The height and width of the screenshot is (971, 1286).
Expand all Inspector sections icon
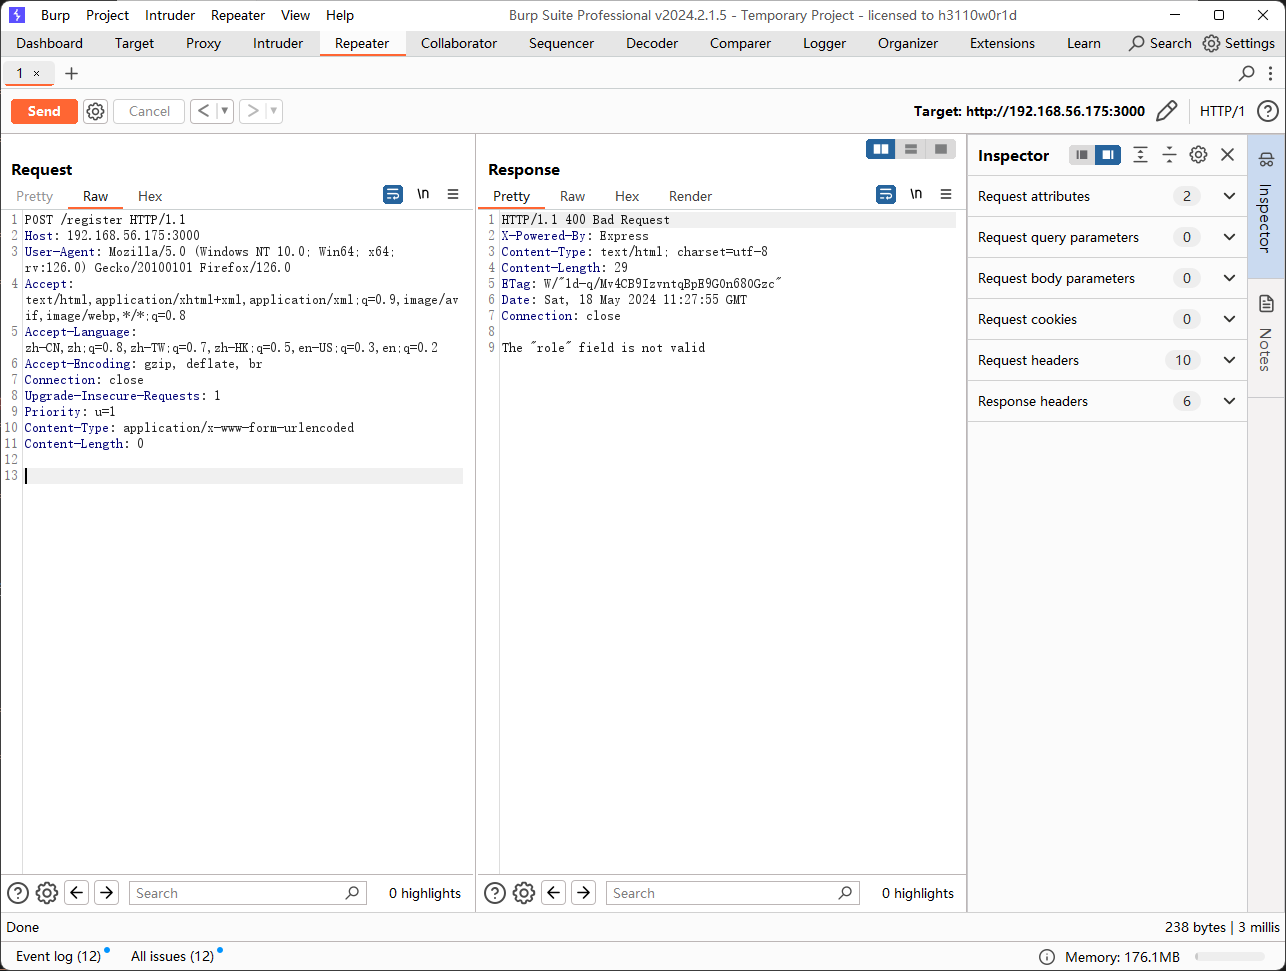[1140, 155]
